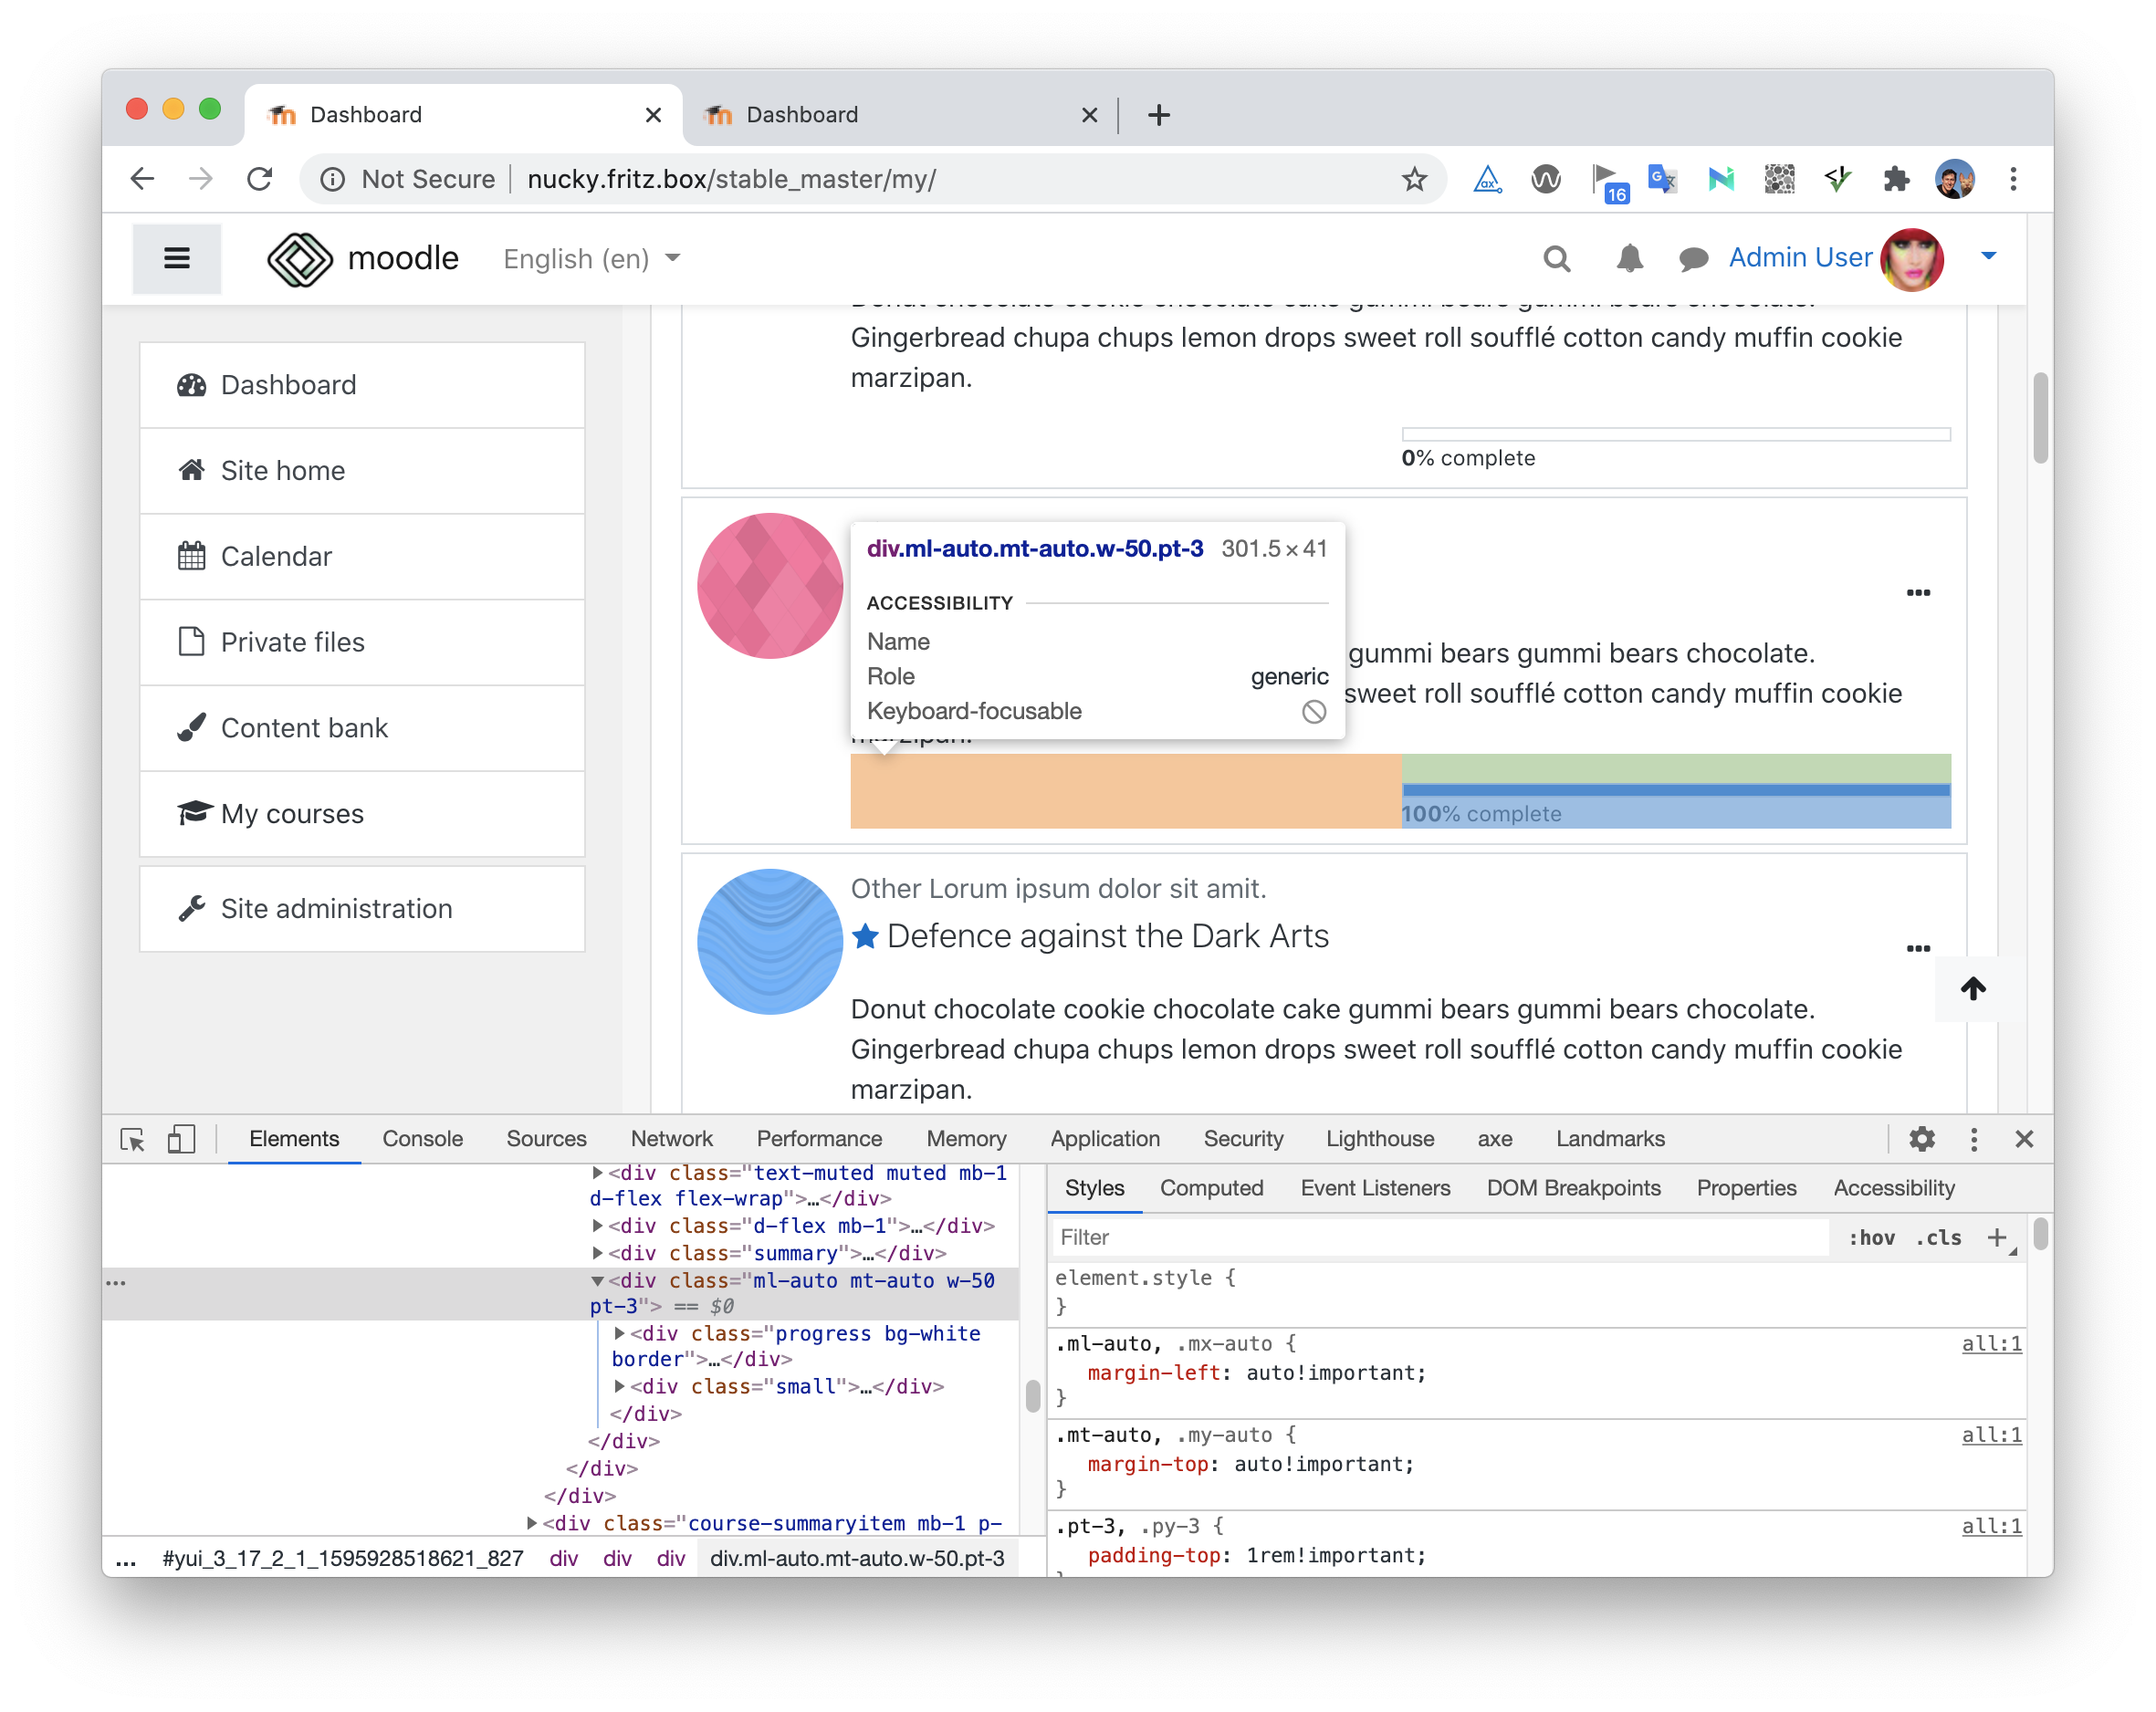Click the Not Secure site info icon
The height and width of the screenshot is (1712, 2156).
pos(332,179)
